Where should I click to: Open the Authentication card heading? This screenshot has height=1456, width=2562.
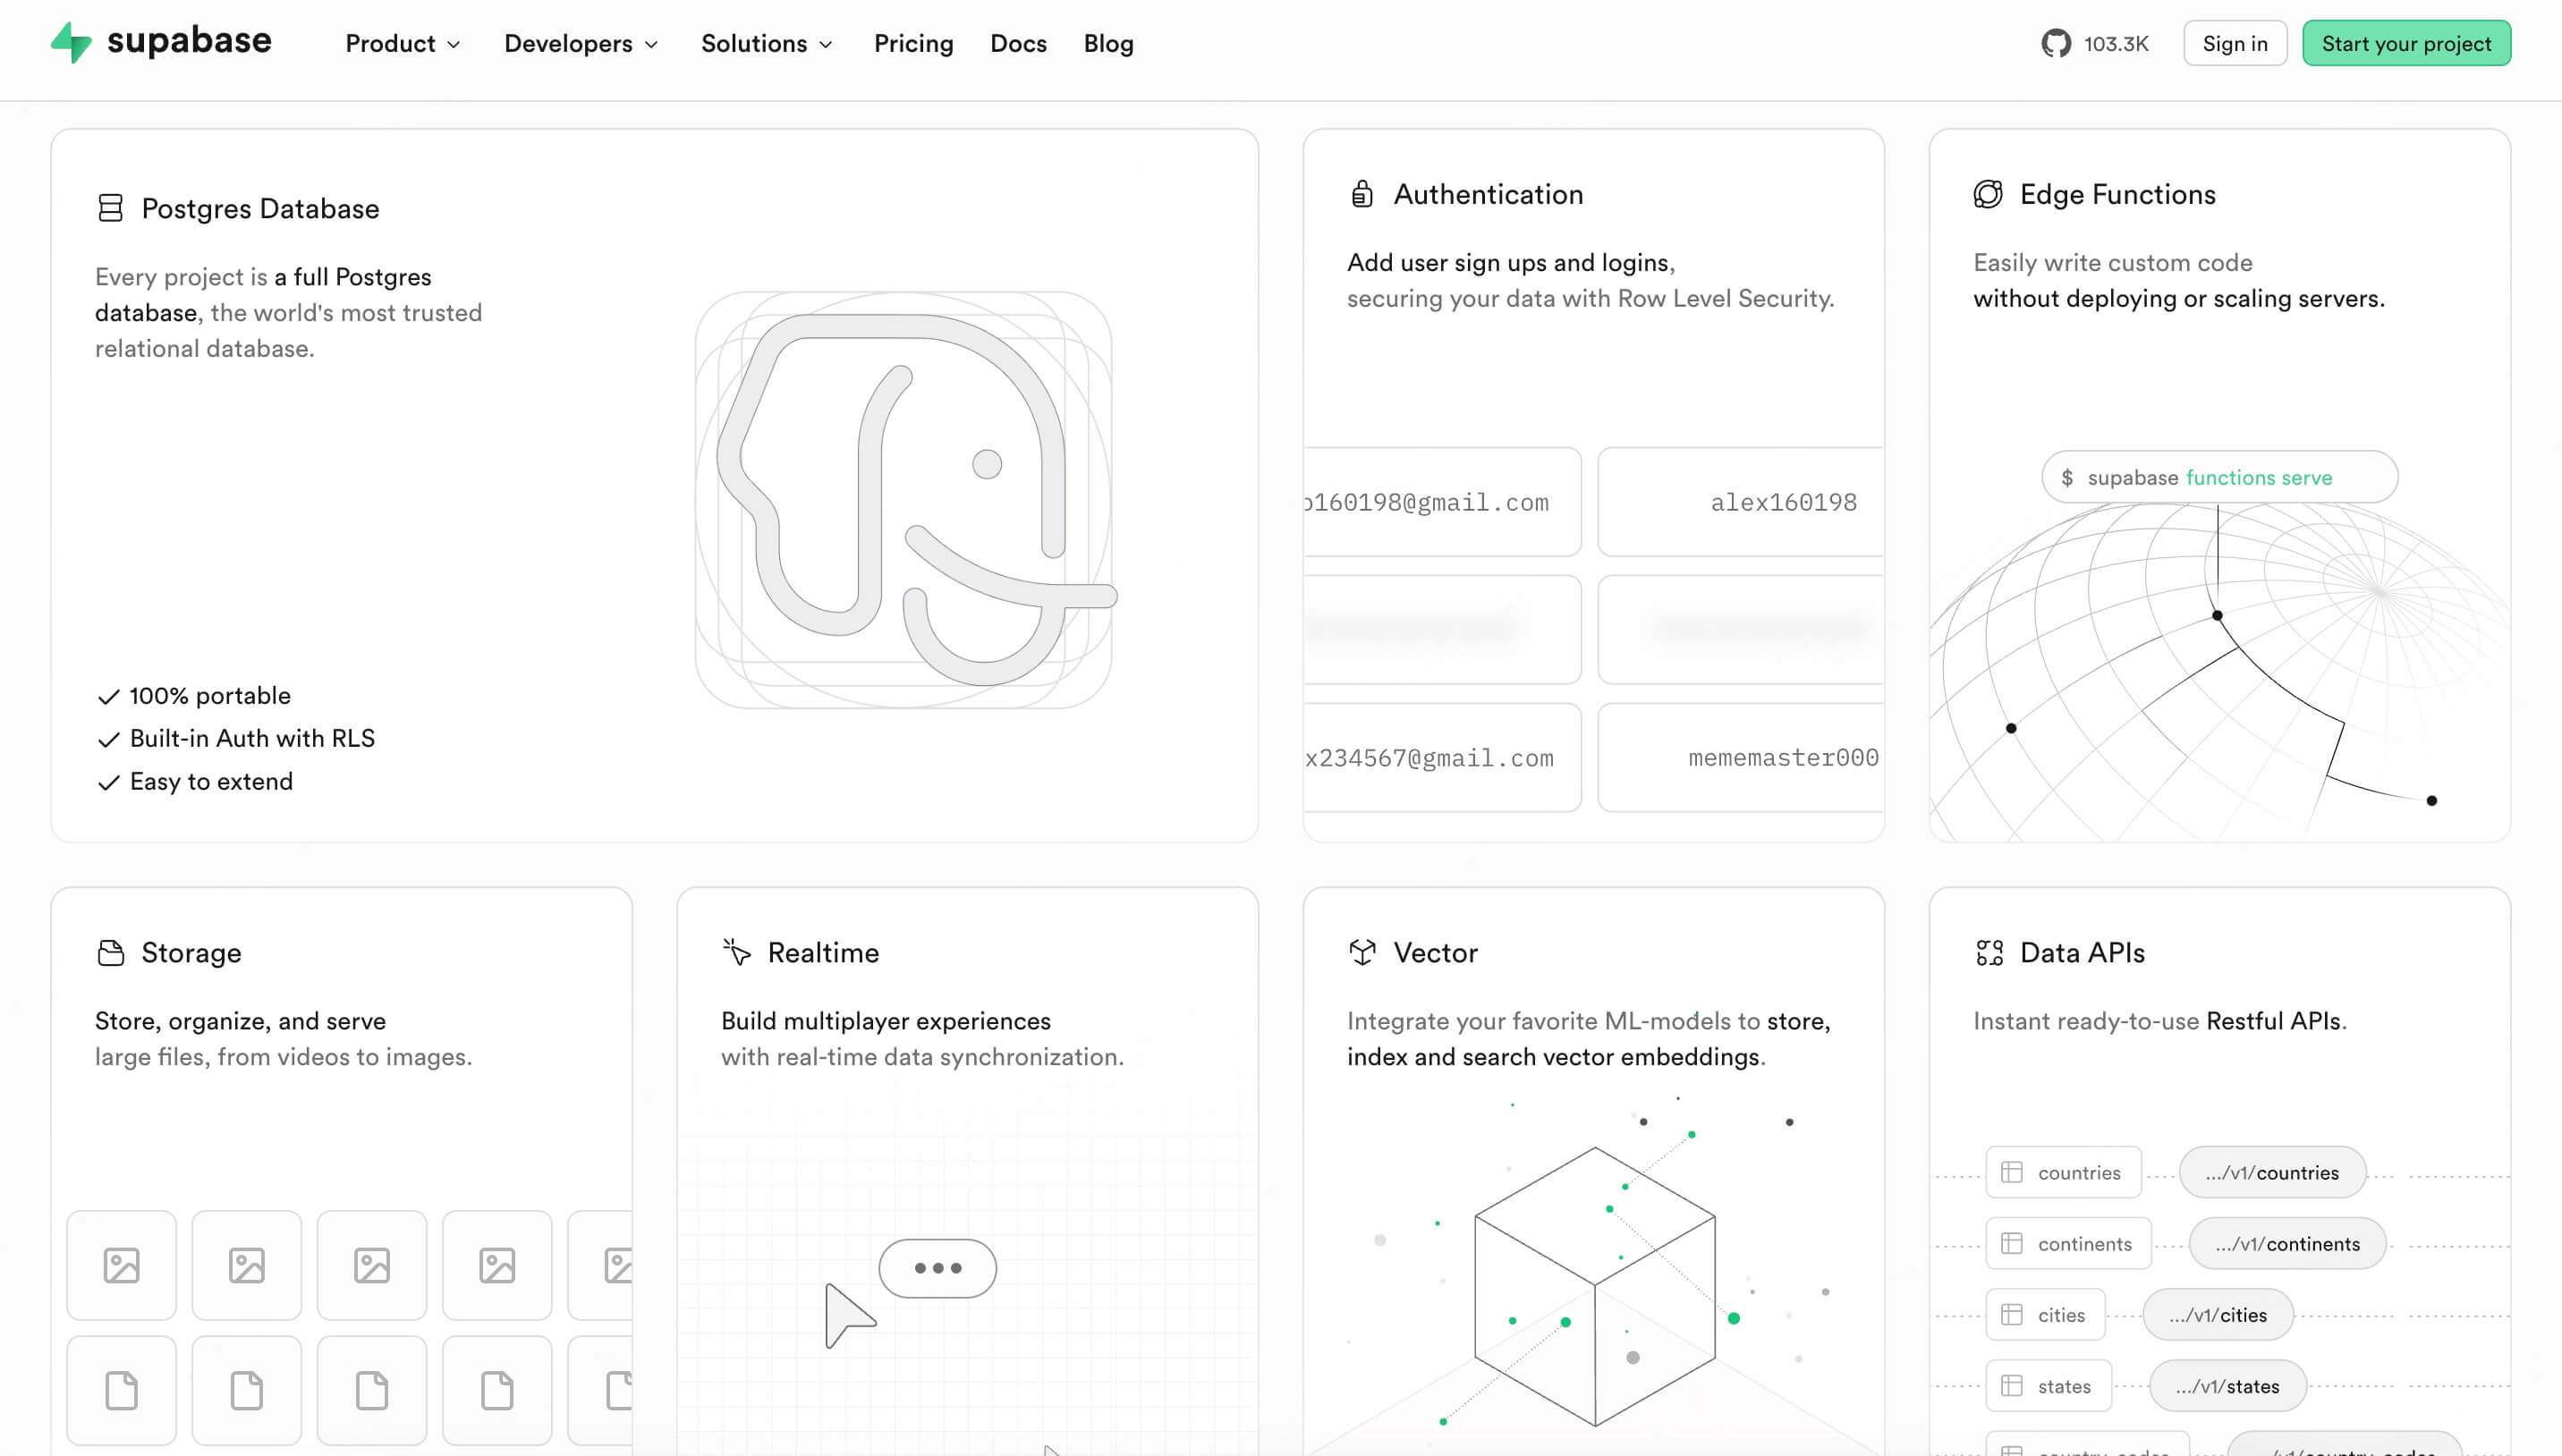click(x=1488, y=194)
